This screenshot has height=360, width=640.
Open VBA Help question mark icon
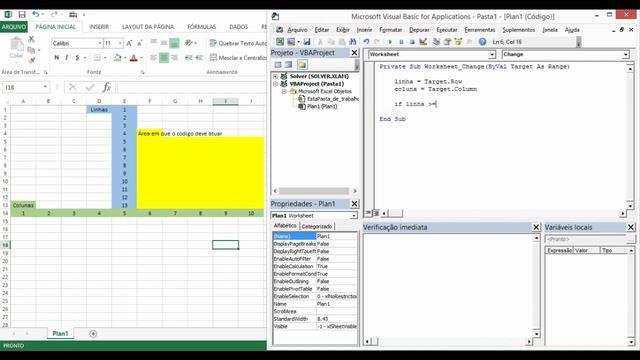point(482,42)
